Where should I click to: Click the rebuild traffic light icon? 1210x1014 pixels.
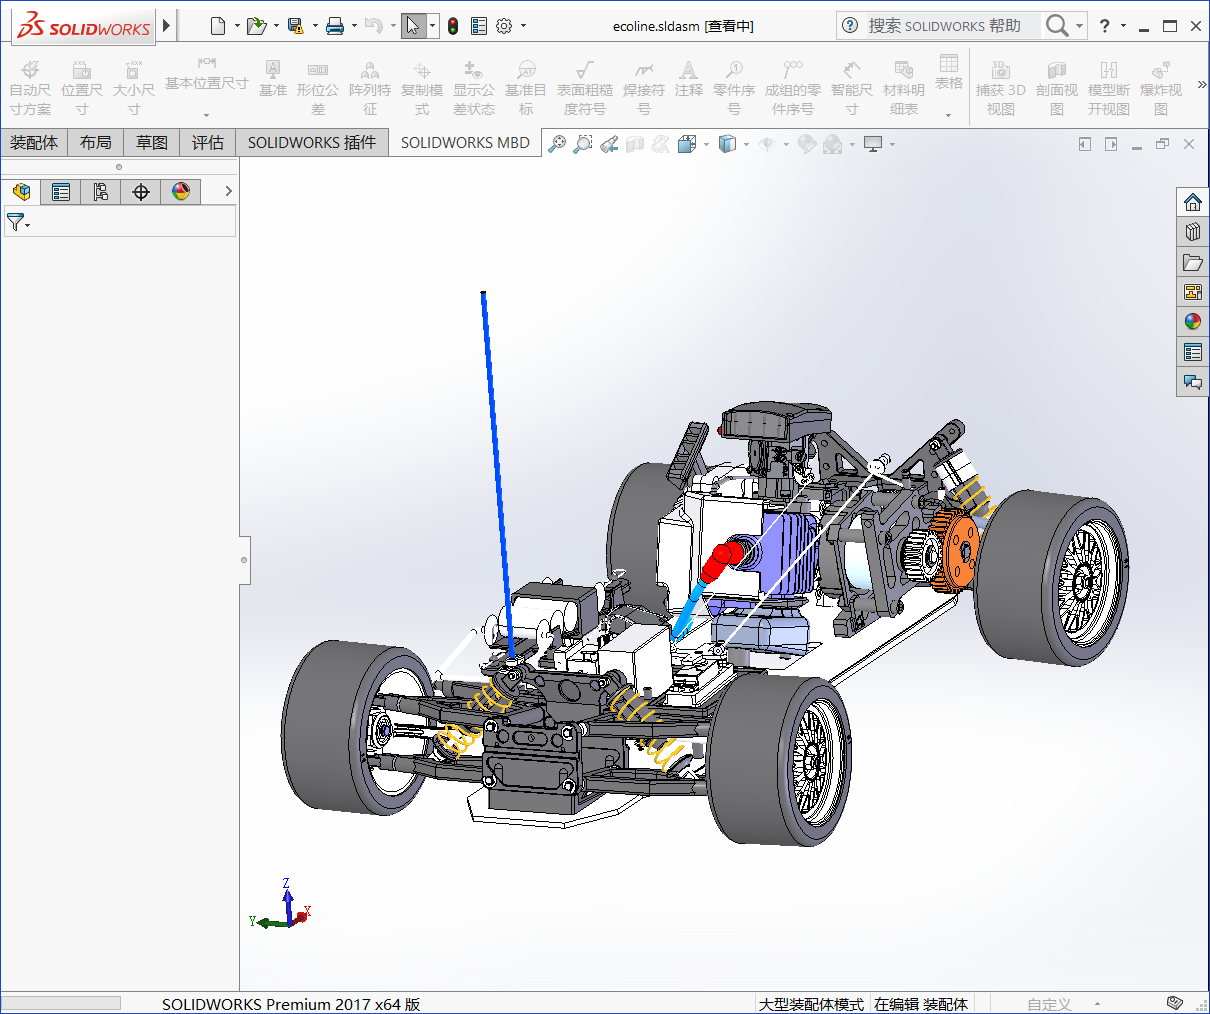(x=453, y=26)
